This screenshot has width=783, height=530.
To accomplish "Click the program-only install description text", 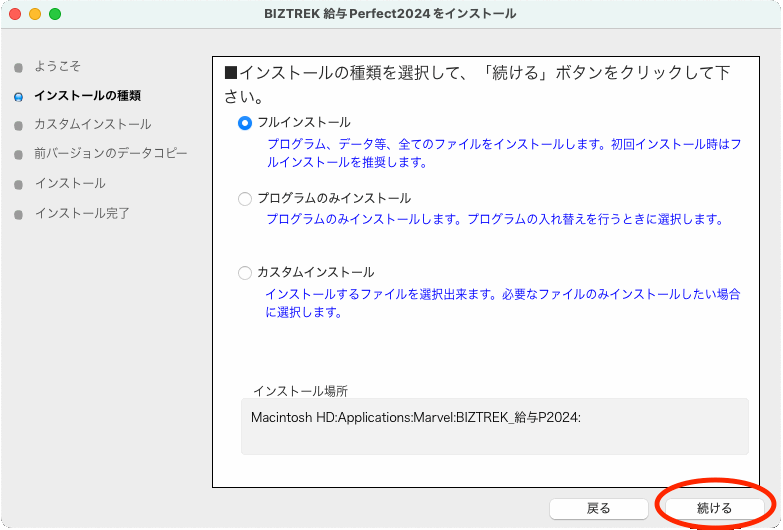I will pos(495,219).
